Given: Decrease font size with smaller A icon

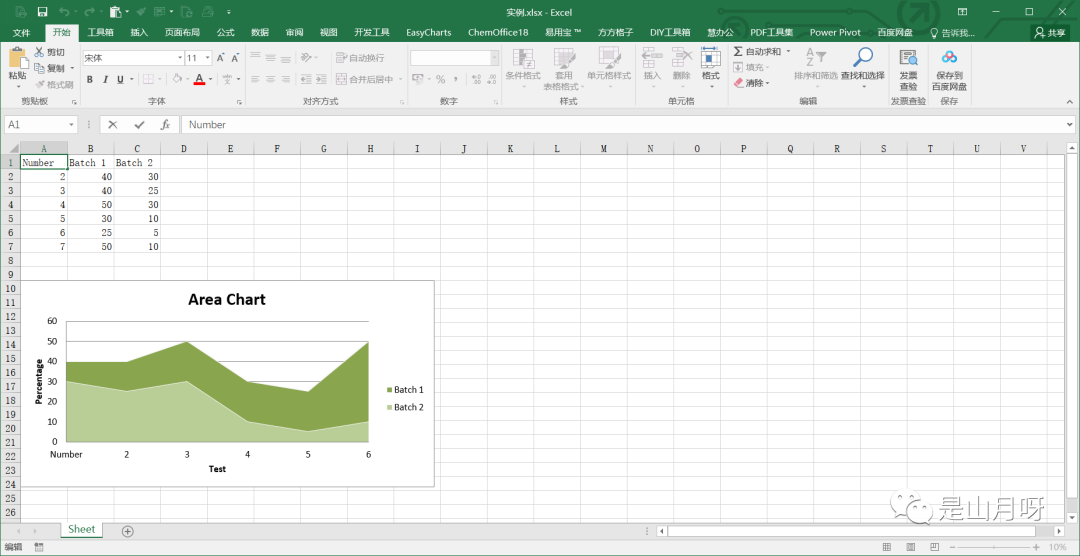Looking at the screenshot, I should (235, 58).
